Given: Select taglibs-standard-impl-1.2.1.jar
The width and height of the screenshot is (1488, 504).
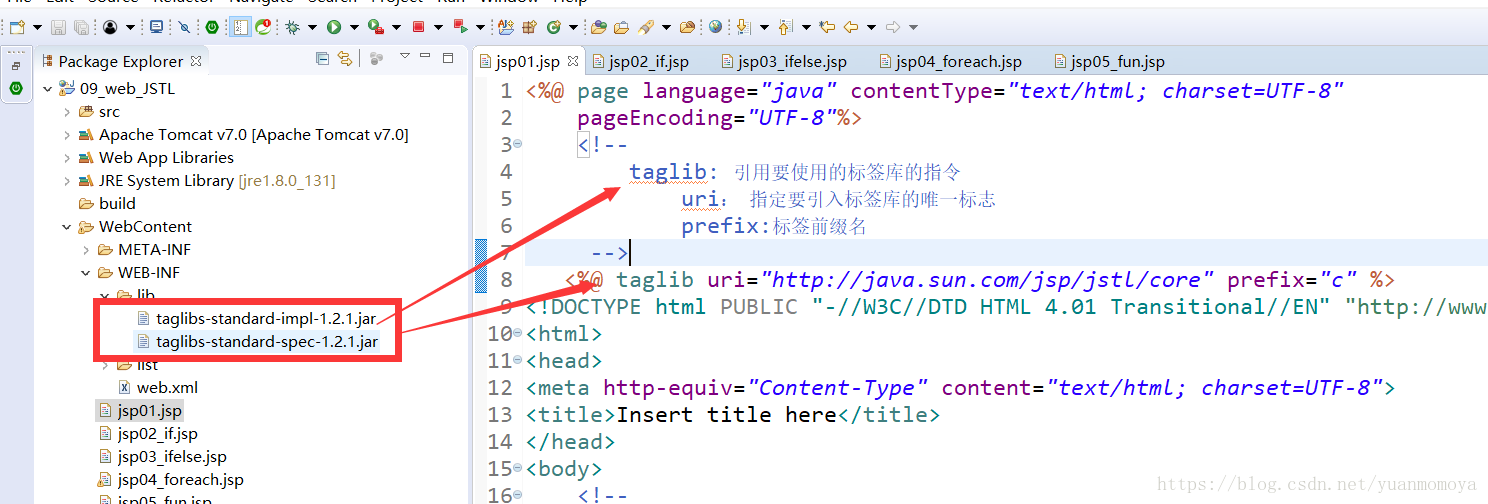Looking at the screenshot, I should click(257, 319).
